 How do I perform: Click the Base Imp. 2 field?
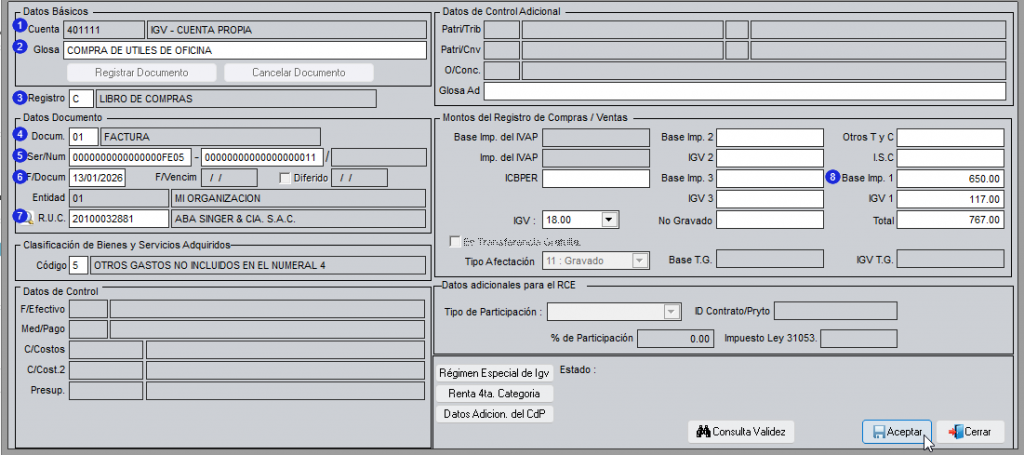pos(769,138)
